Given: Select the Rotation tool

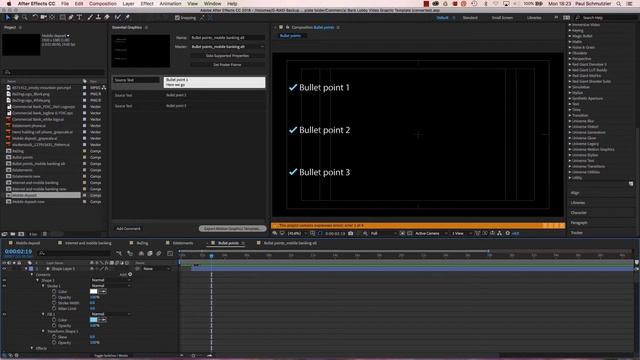Looking at the screenshot, I should click(x=35, y=17).
